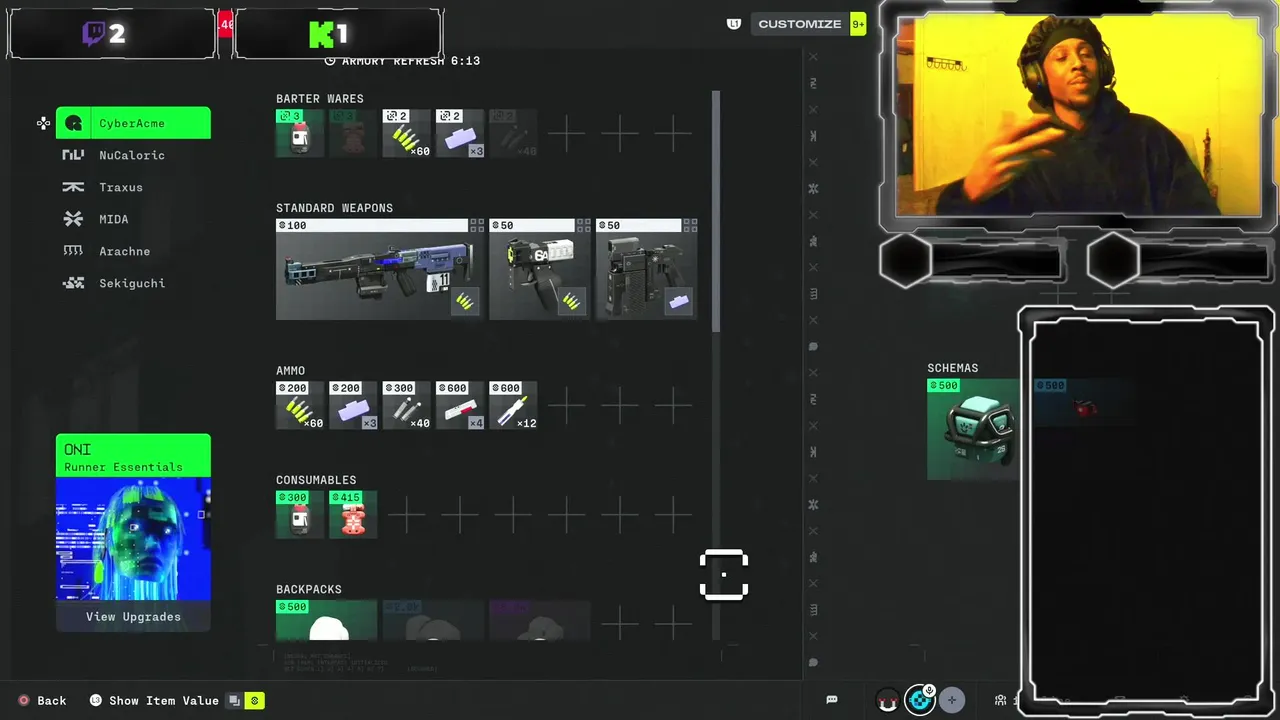Click the NuCaloric faction logo icon

tap(73, 155)
